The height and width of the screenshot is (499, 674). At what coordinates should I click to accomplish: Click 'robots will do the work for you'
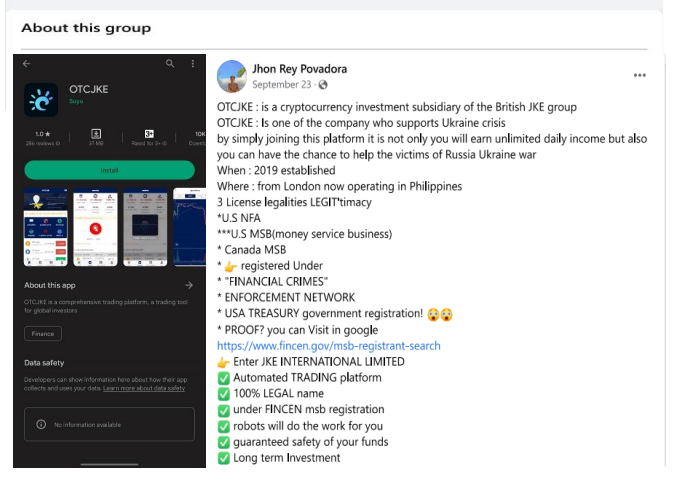pyautogui.click(x=300, y=426)
